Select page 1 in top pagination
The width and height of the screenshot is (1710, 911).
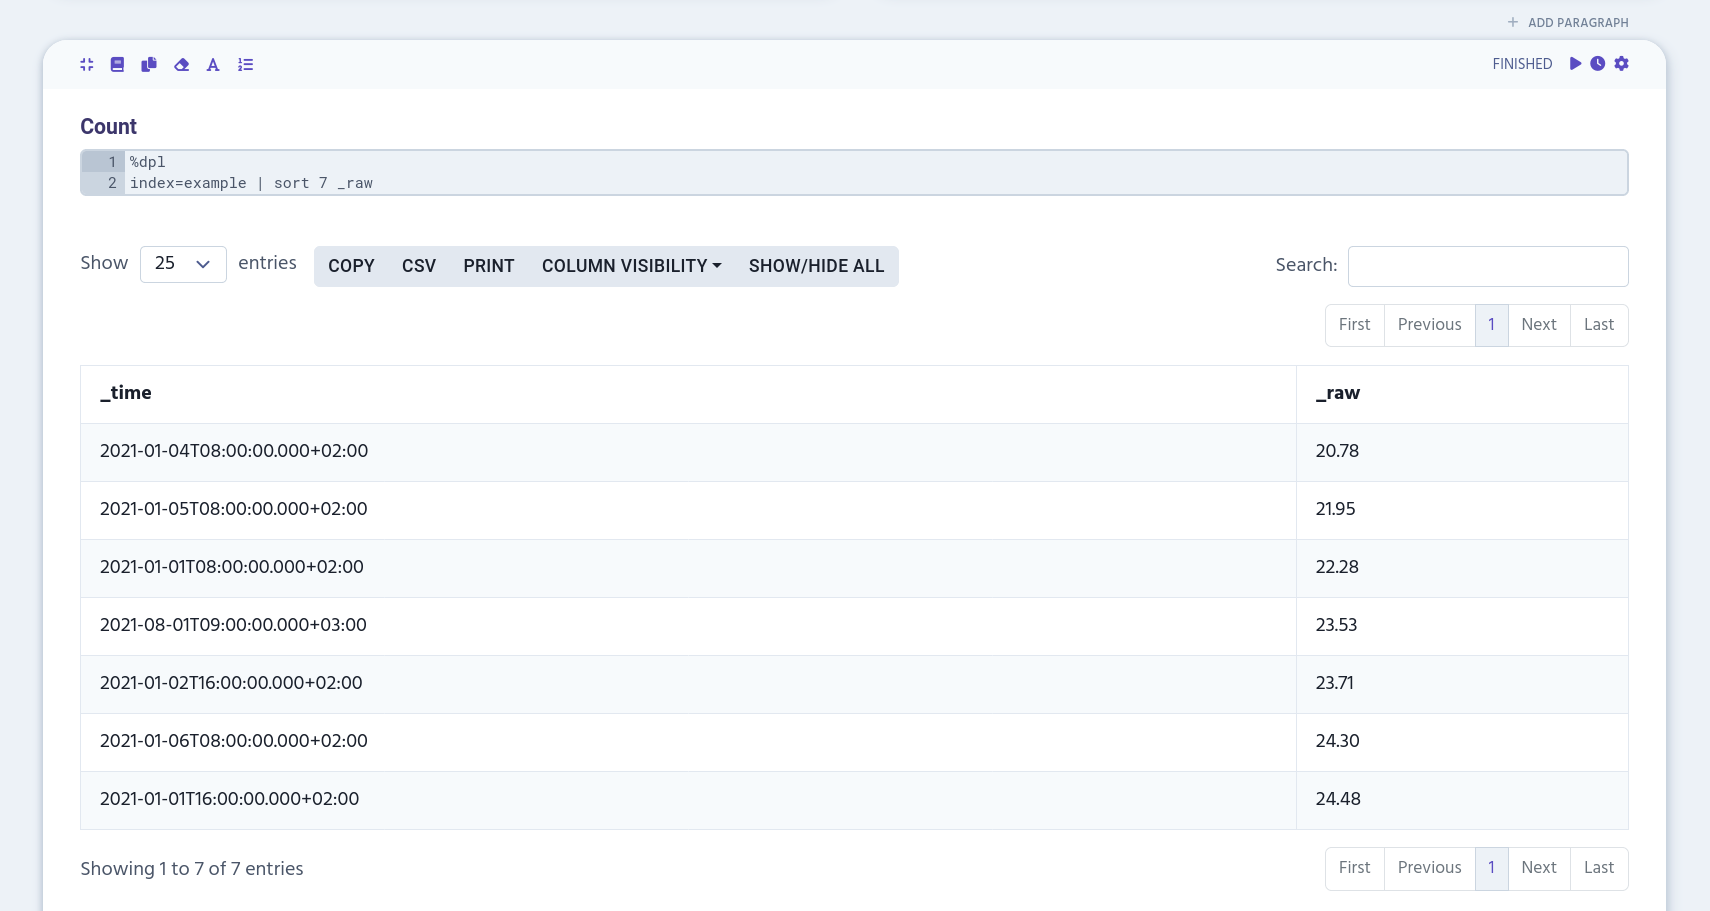tap(1492, 325)
